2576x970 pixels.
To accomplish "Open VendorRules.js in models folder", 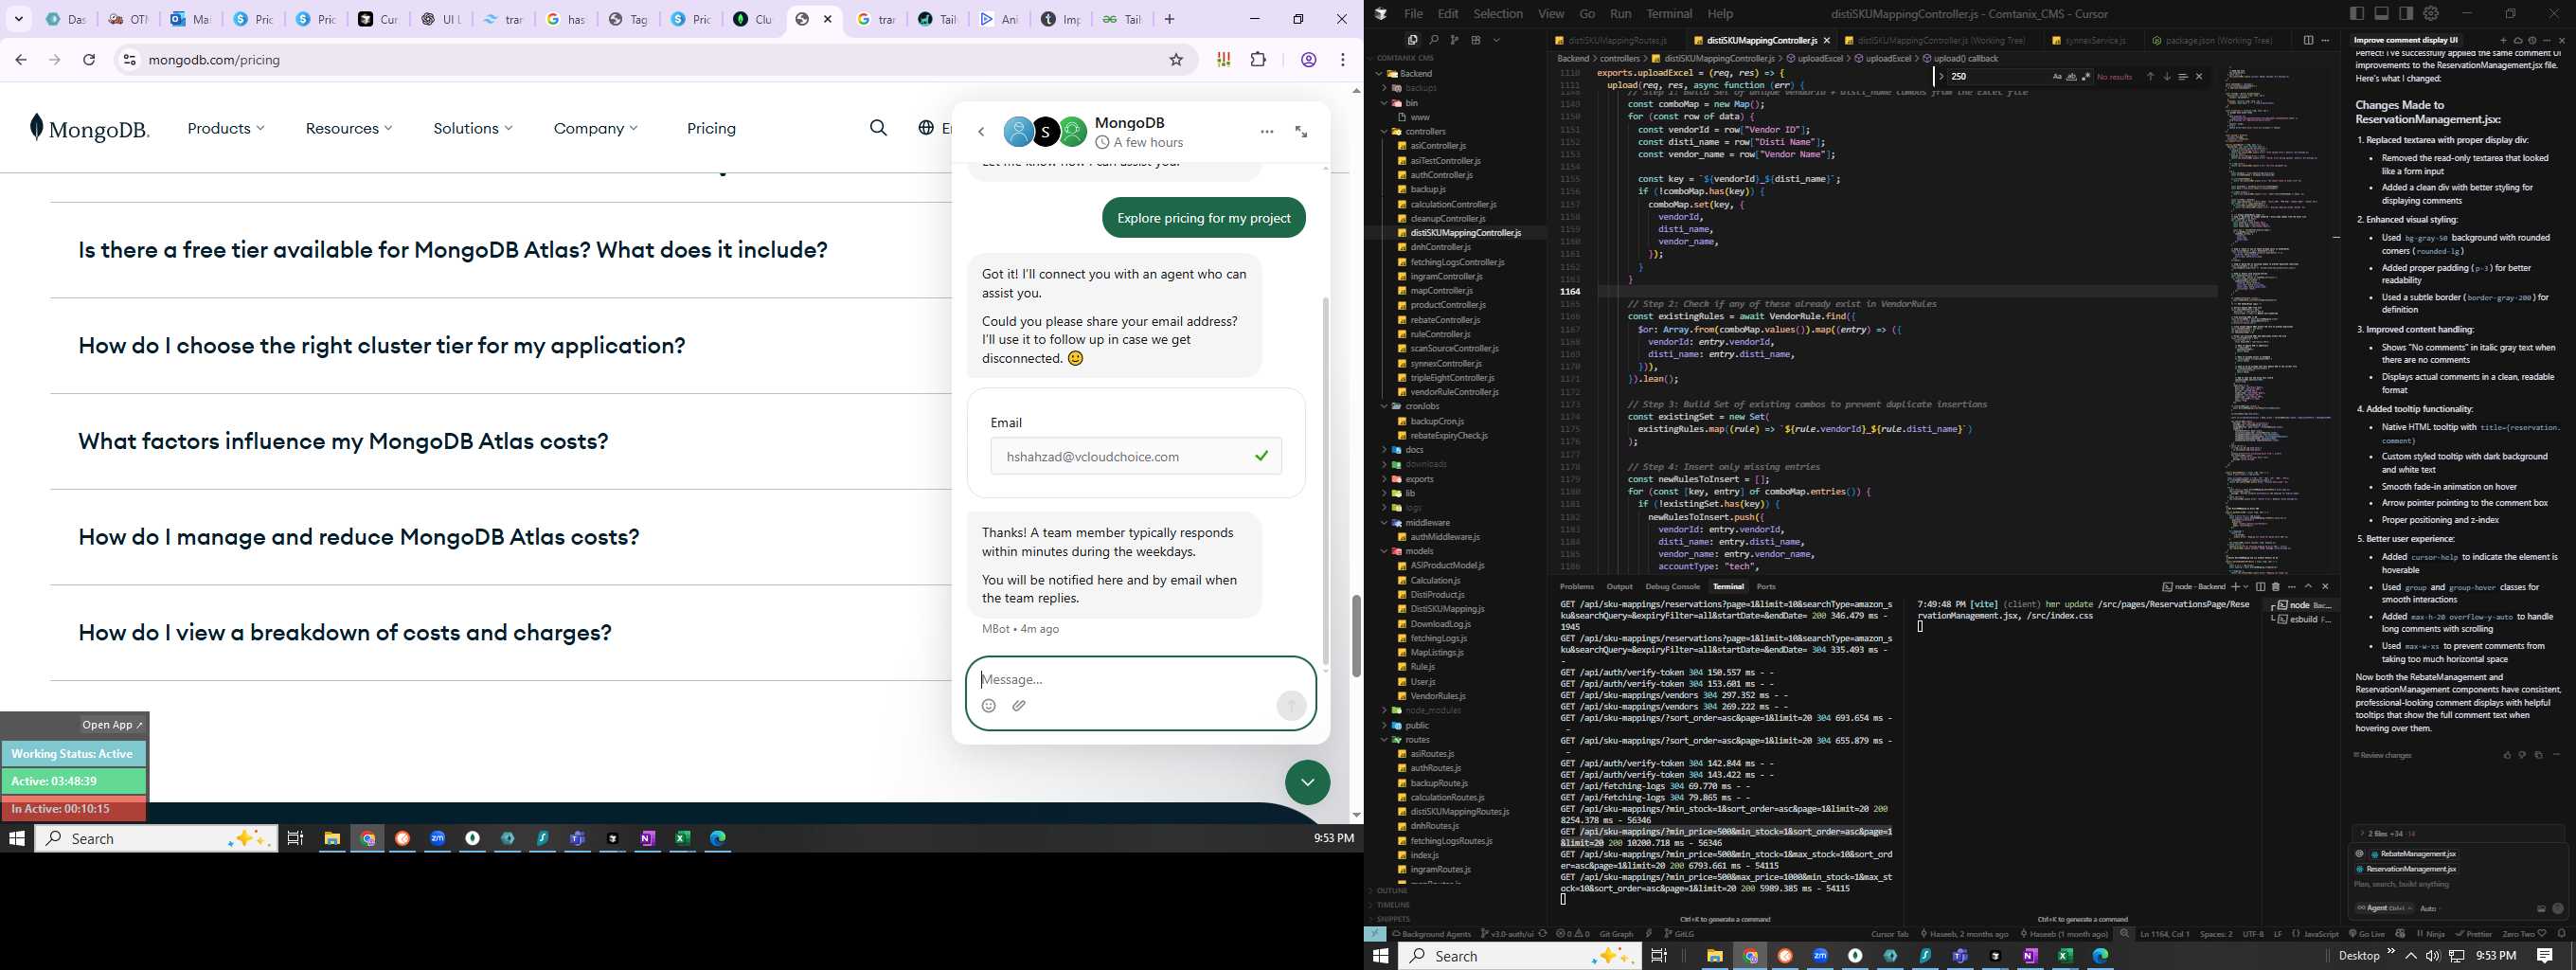I will 1438,696.
